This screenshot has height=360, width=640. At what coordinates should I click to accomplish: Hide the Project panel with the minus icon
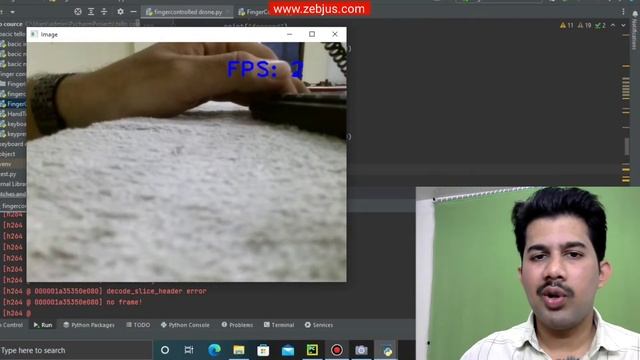tap(133, 12)
